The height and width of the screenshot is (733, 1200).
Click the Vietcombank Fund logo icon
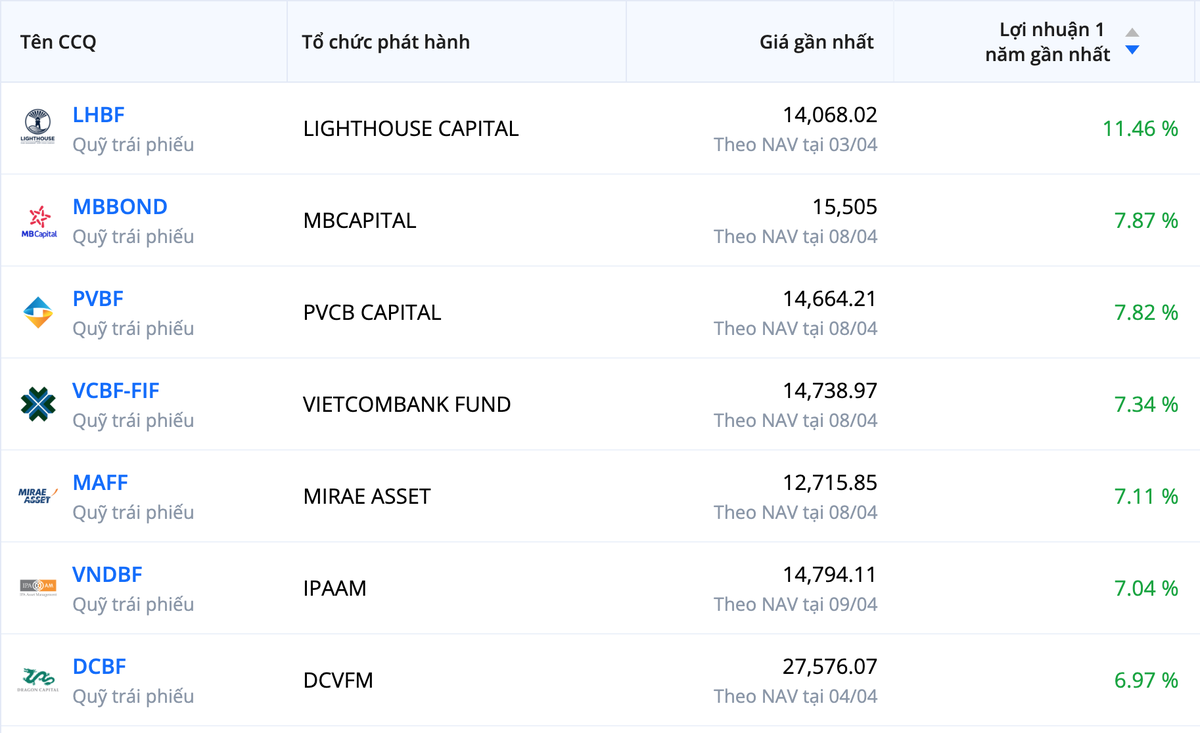tap(38, 404)
